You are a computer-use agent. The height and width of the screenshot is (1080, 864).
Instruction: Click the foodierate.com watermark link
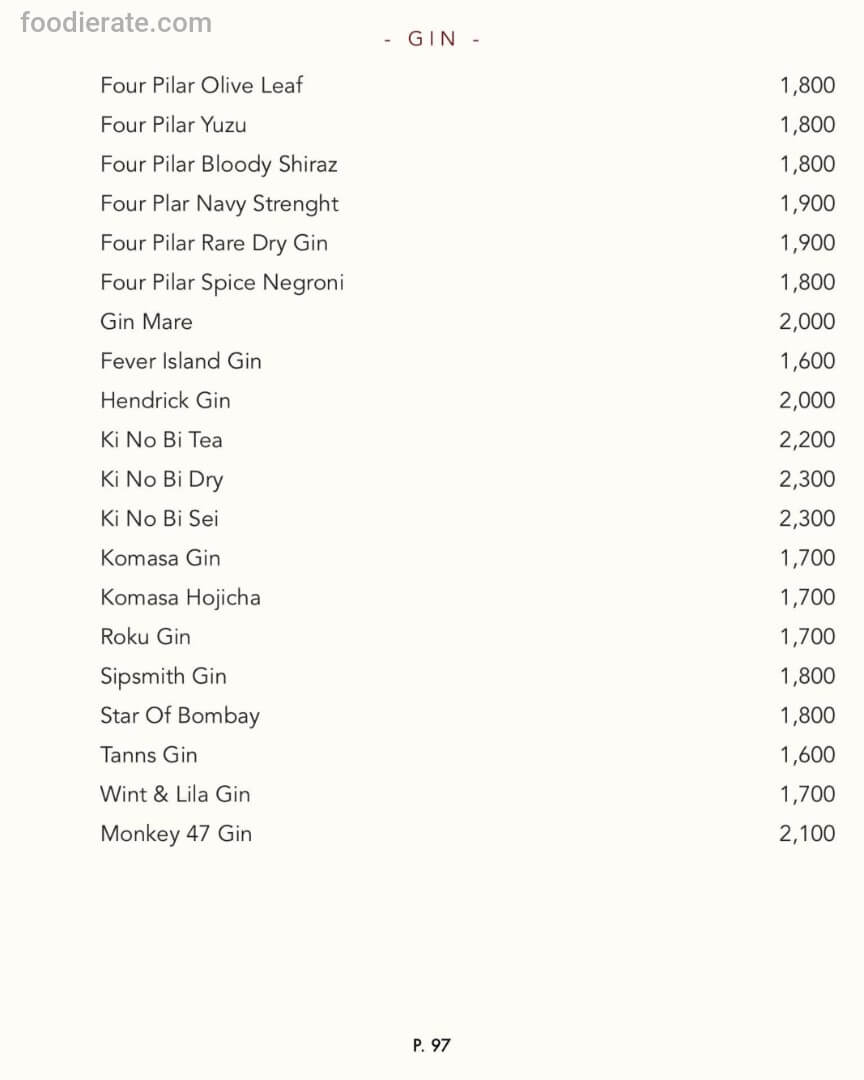click(x=116, y=22)
